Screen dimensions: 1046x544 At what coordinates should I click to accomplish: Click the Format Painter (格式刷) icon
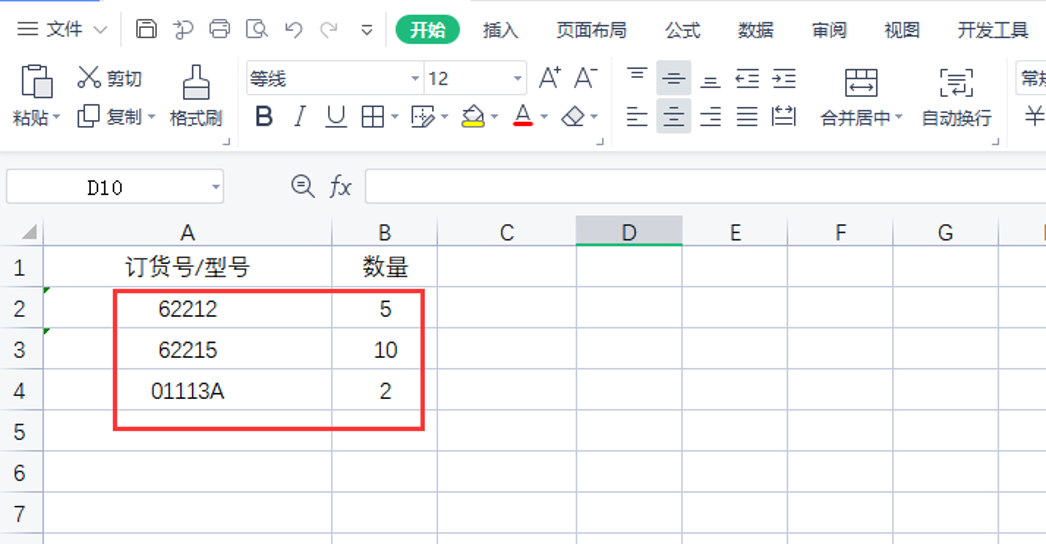coord(195,83)
